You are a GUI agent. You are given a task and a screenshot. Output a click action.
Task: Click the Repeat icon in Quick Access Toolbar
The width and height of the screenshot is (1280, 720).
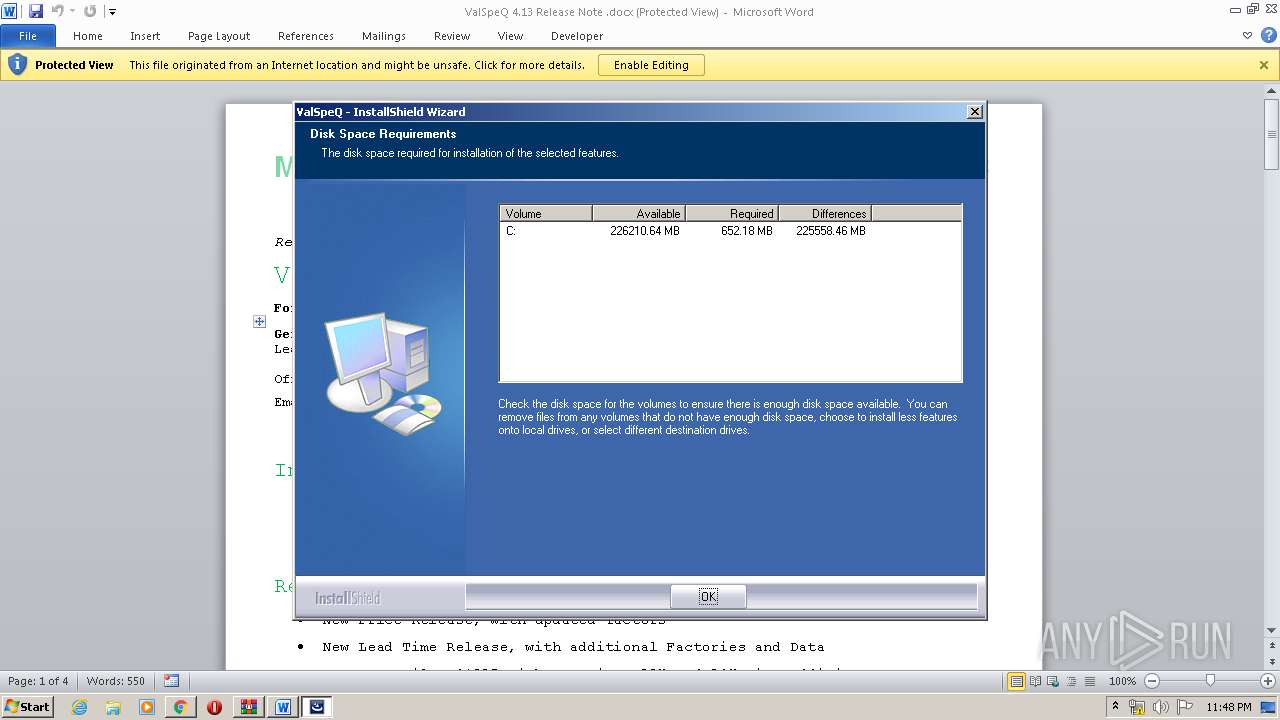click(x=90, y=12)
